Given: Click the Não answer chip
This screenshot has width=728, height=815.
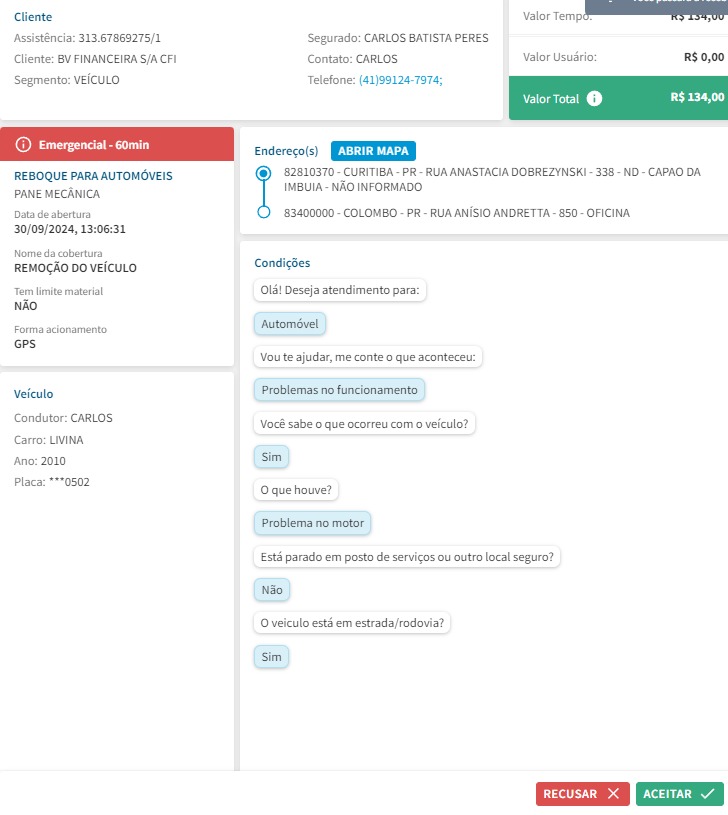Looking at the screenshot, I should click(272, 590).
